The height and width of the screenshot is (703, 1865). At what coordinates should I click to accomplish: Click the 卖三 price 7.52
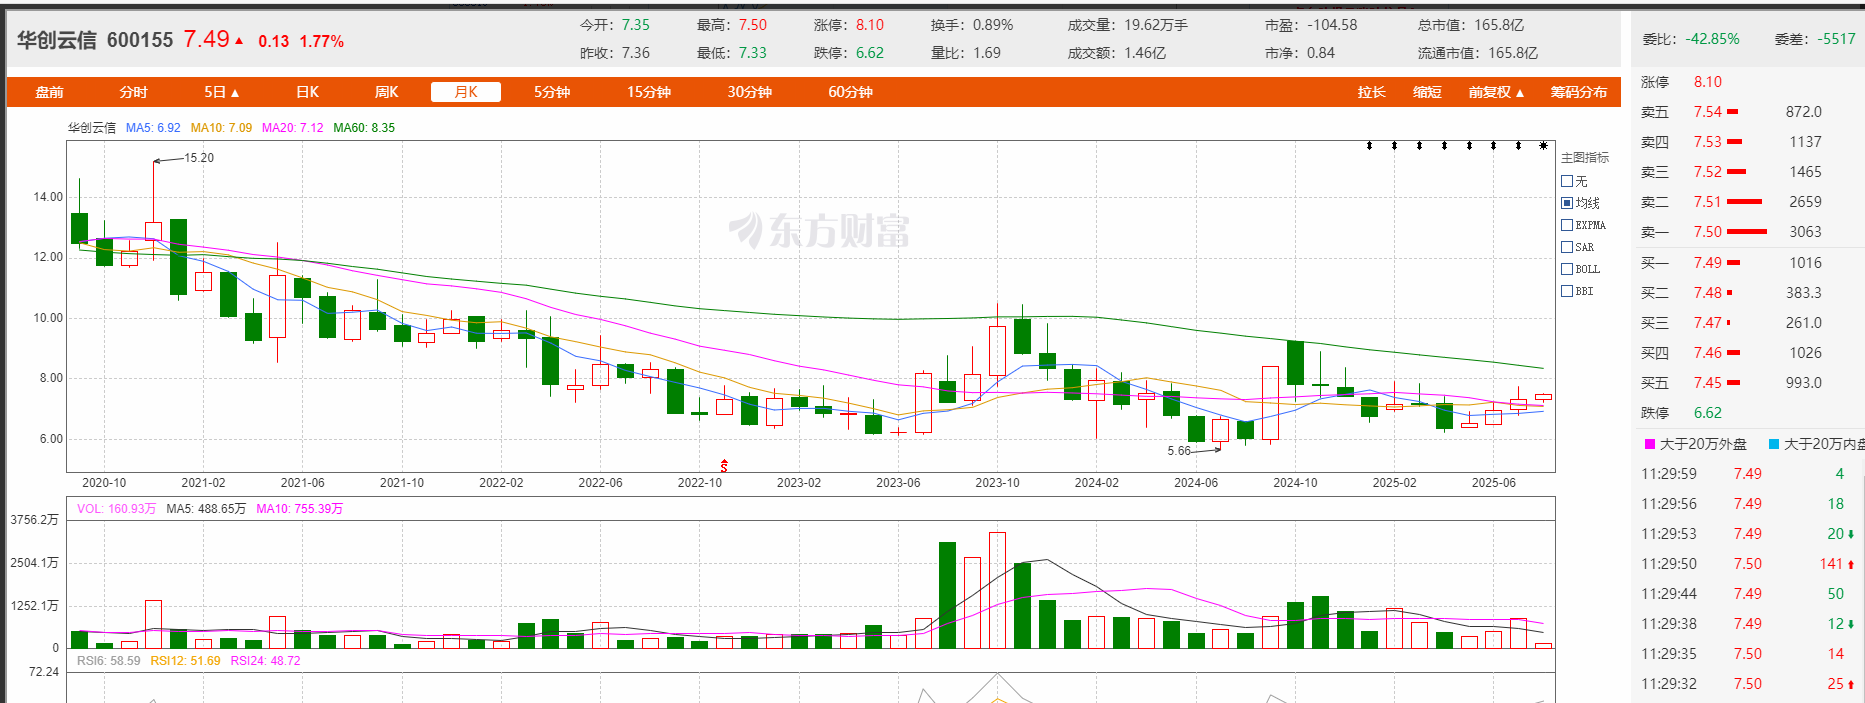point(1707,172)
